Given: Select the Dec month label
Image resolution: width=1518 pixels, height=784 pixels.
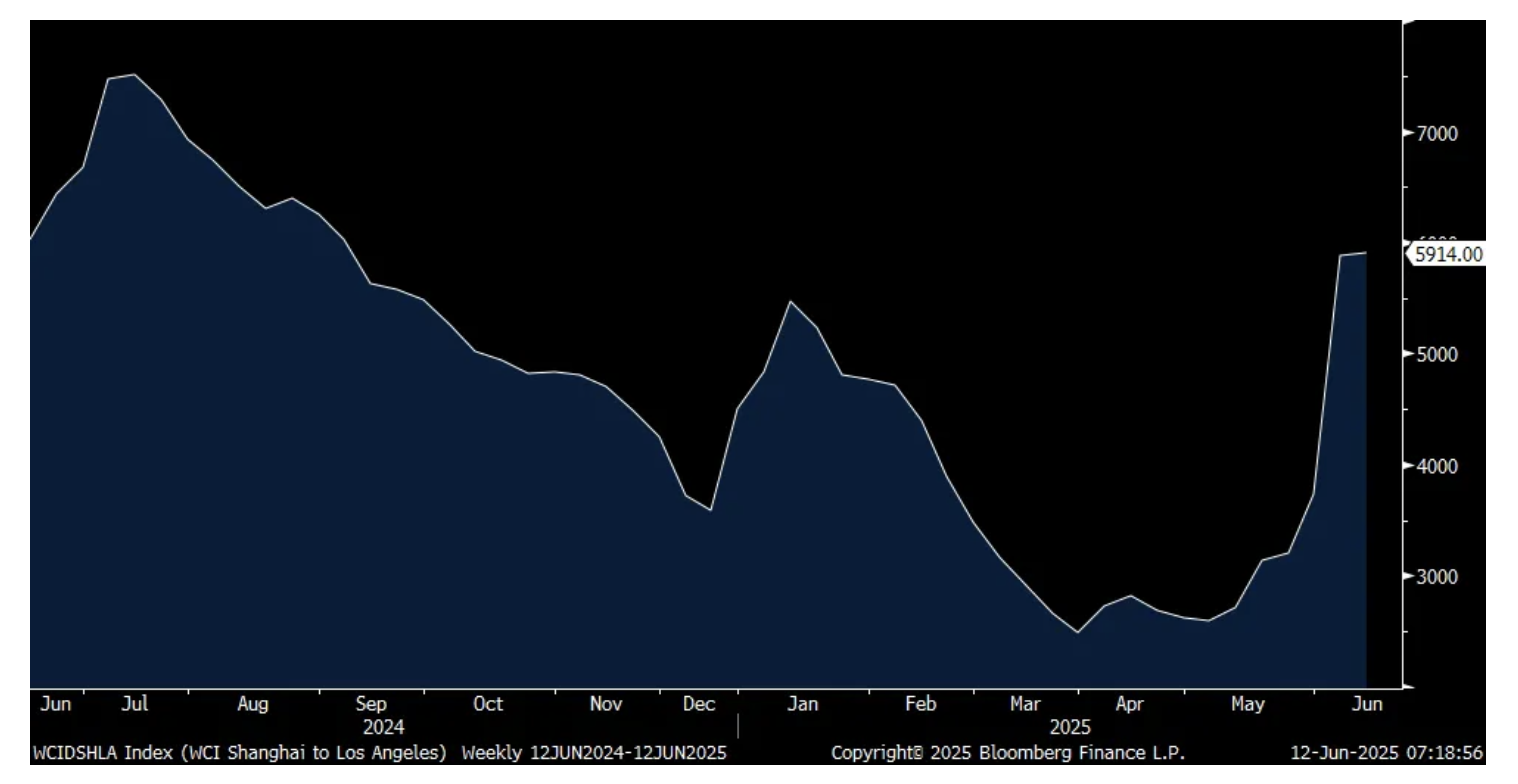Looking at the screenshot, I should pos(699,704).
